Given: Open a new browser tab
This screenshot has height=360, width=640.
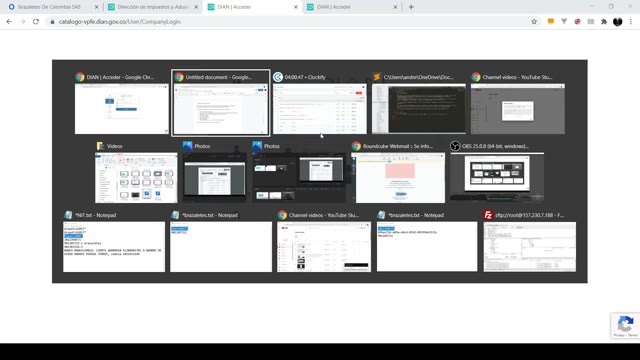Looking at the screenshot, I should click(x=411, y=7).
